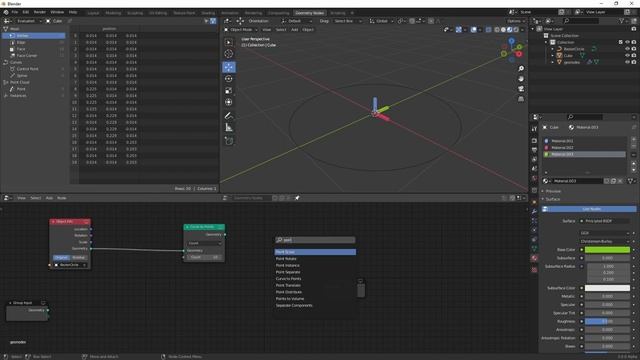The image size is (640, 360).
Task: Activate the Annotate pencil tool
Action: click(x=229, y=116)
